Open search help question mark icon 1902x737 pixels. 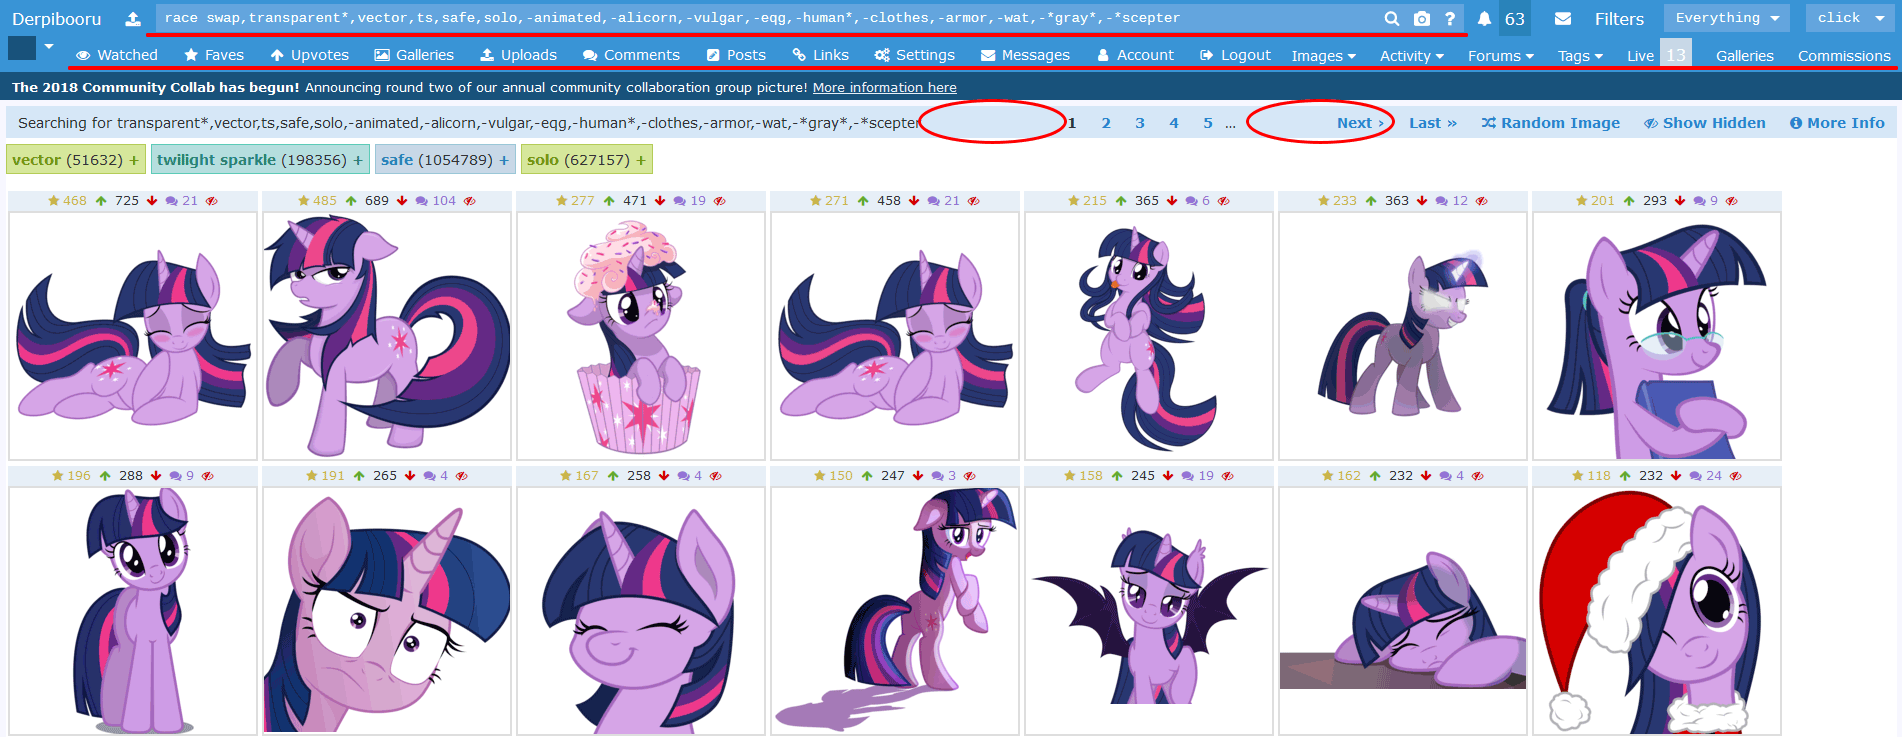1450,19
